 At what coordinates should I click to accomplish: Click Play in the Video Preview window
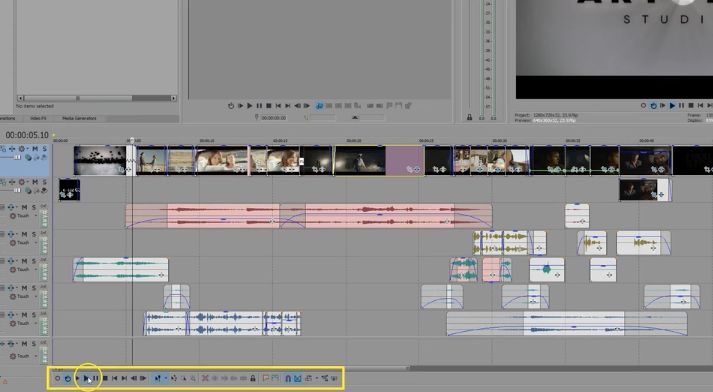tap(672, 106)
